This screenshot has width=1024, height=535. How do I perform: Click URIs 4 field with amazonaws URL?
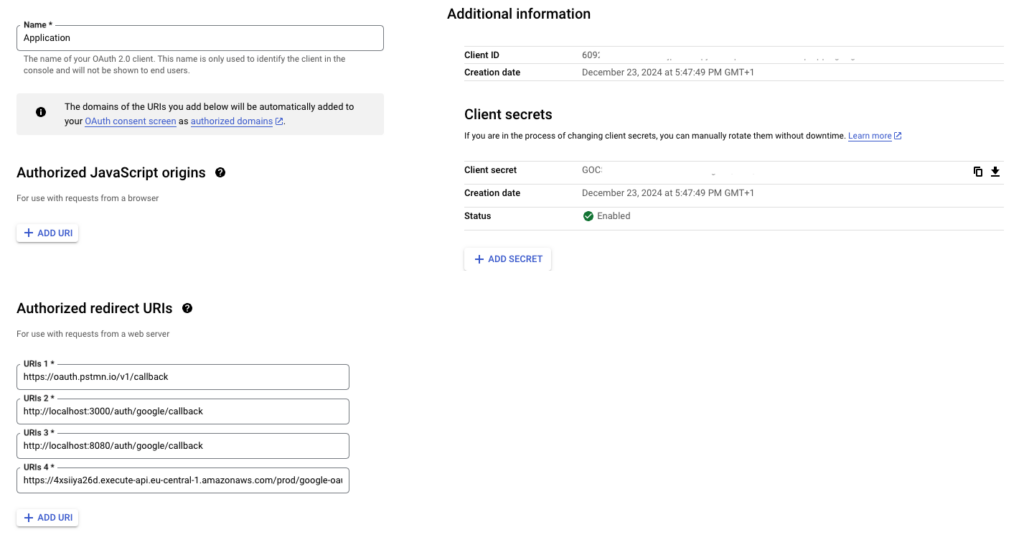point(183,480)
